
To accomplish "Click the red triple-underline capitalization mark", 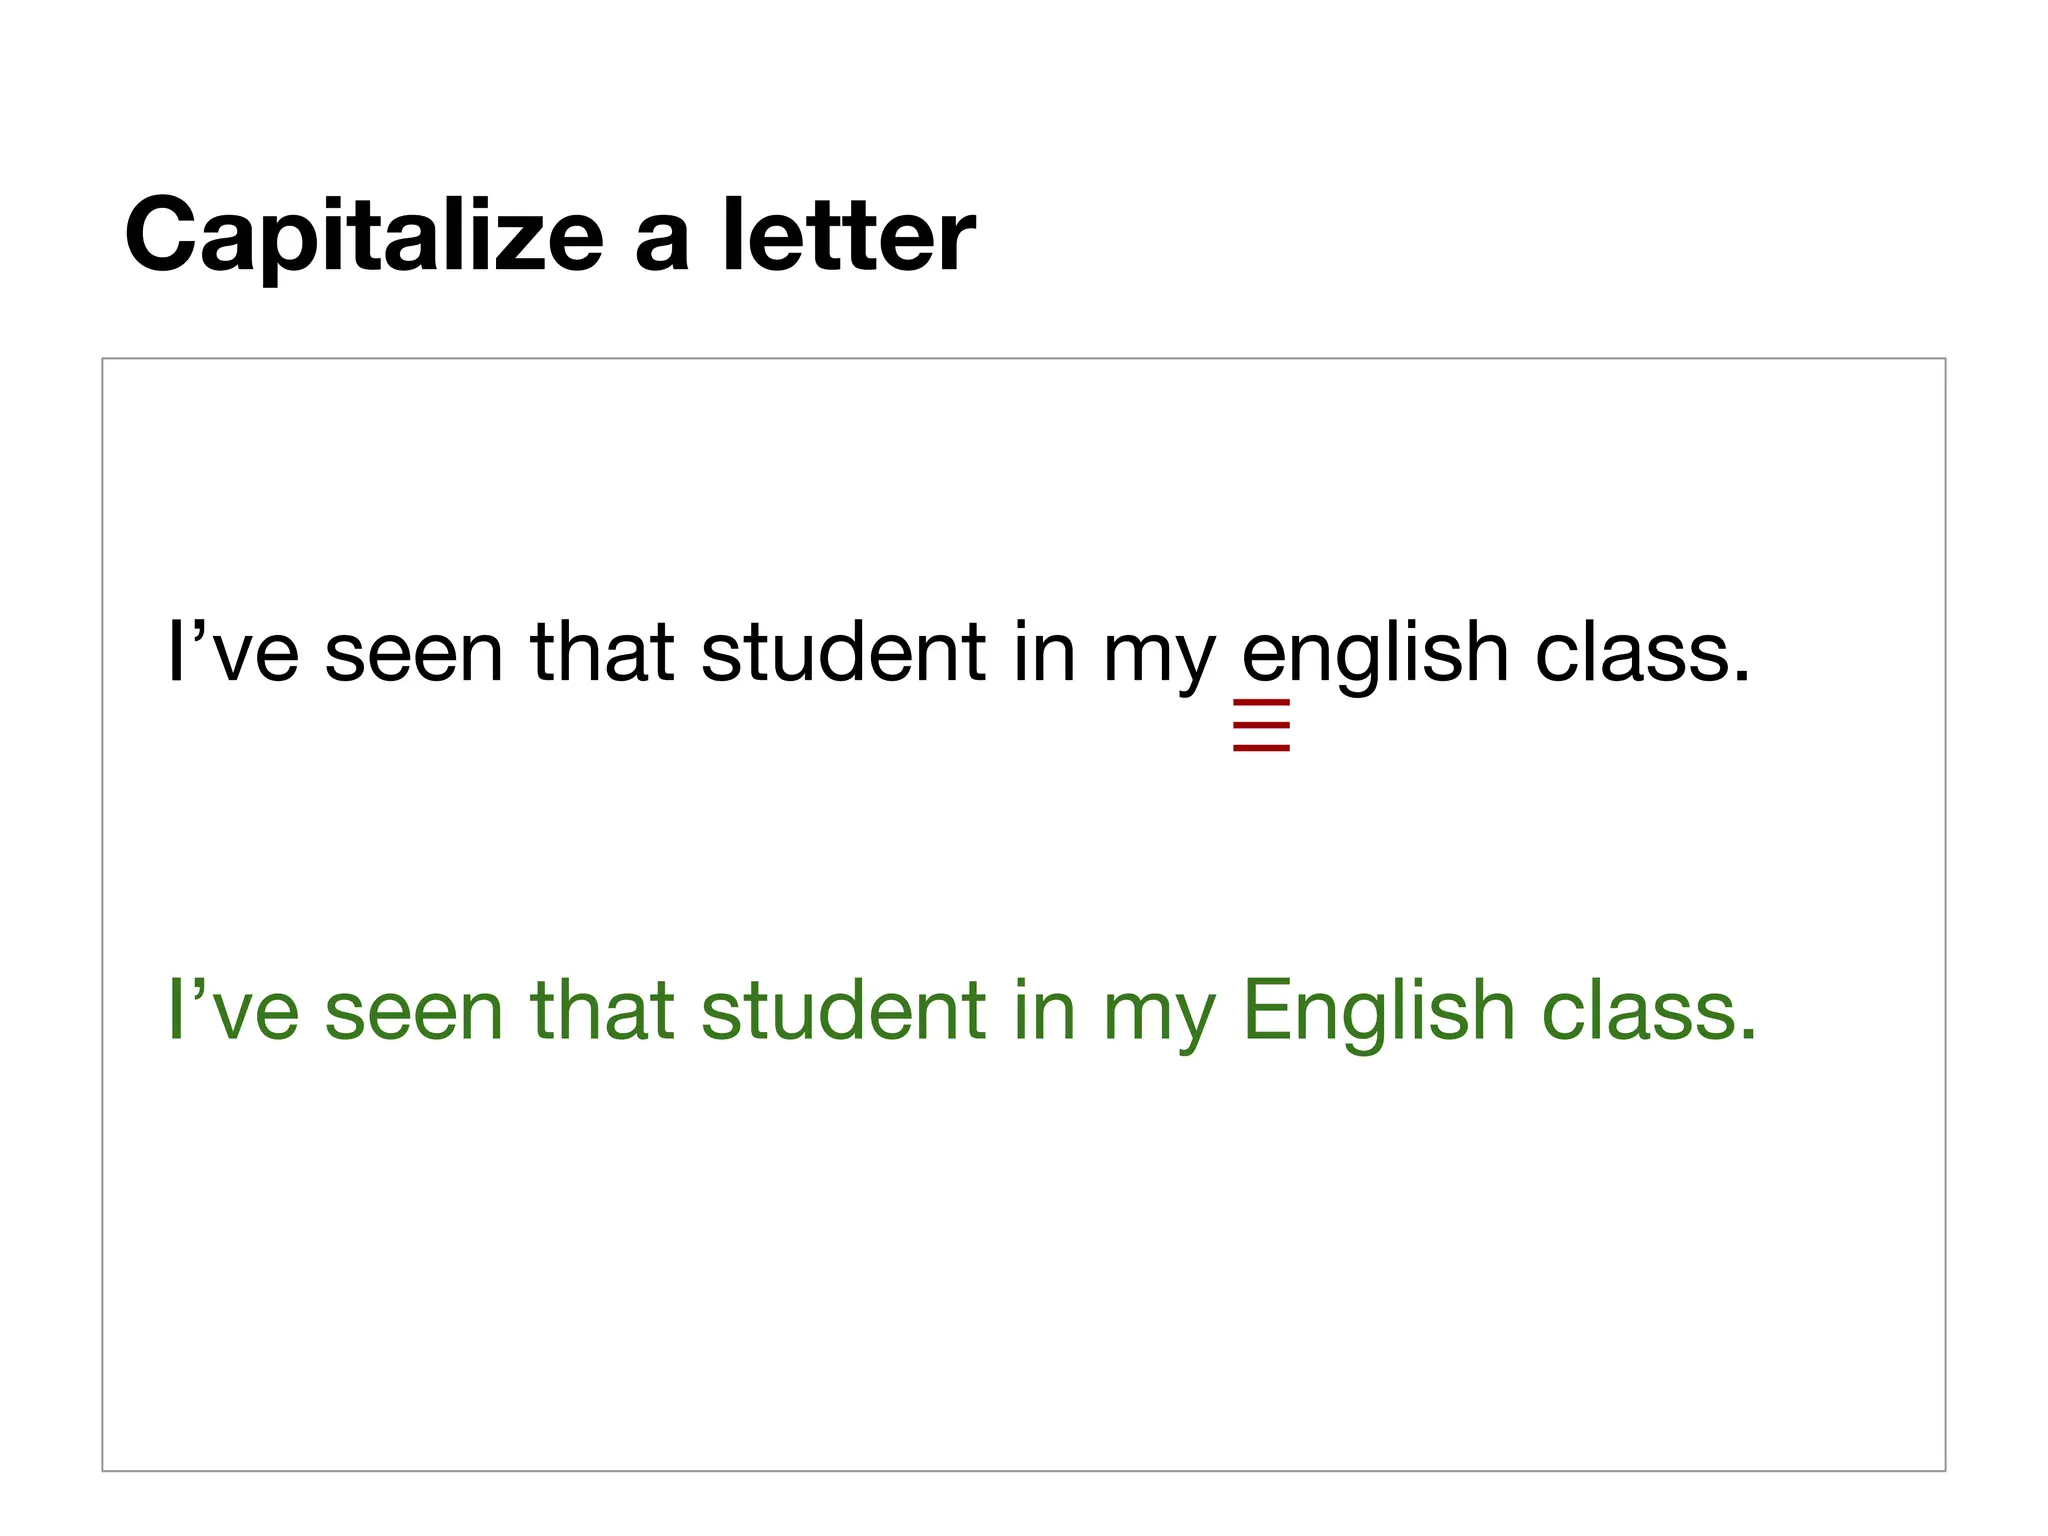I will click(x=1261, y=726).
